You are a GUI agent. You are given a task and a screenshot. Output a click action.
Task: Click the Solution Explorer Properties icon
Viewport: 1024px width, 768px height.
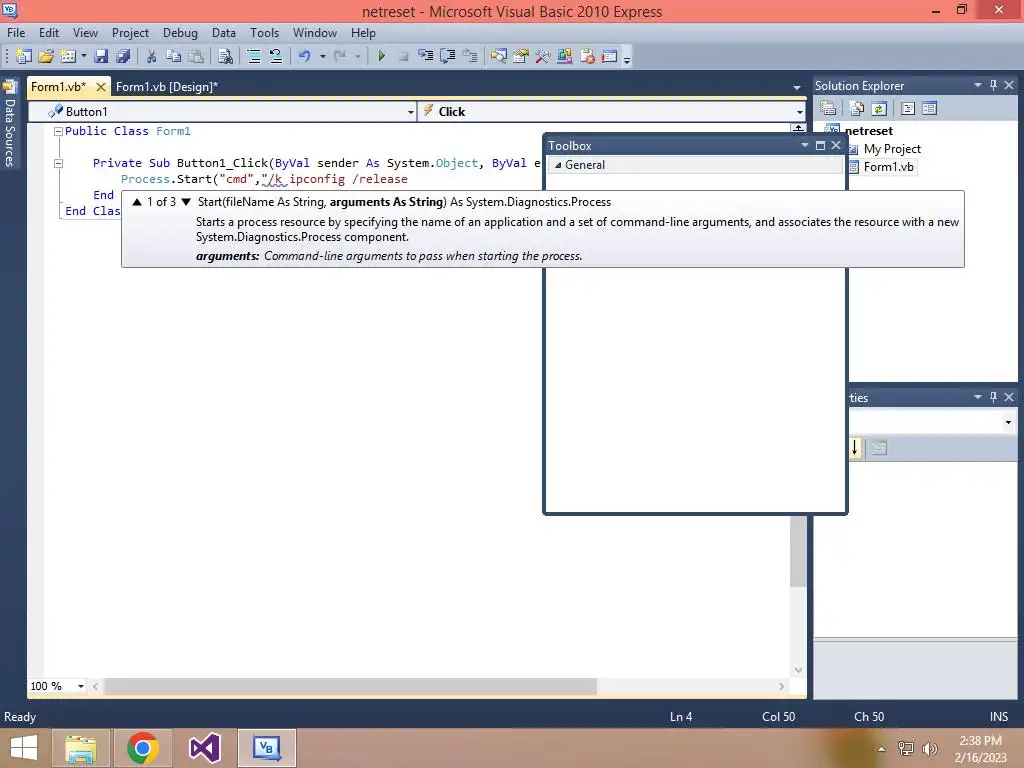828,108
